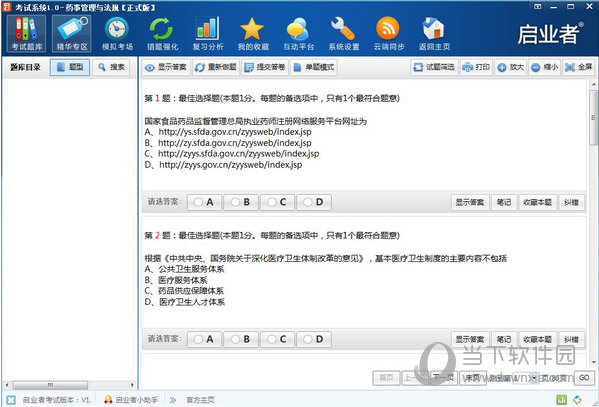This screenshot has width=599, height=407.
Task: Go to 下一页 next page
Action: tap(444, 378)
